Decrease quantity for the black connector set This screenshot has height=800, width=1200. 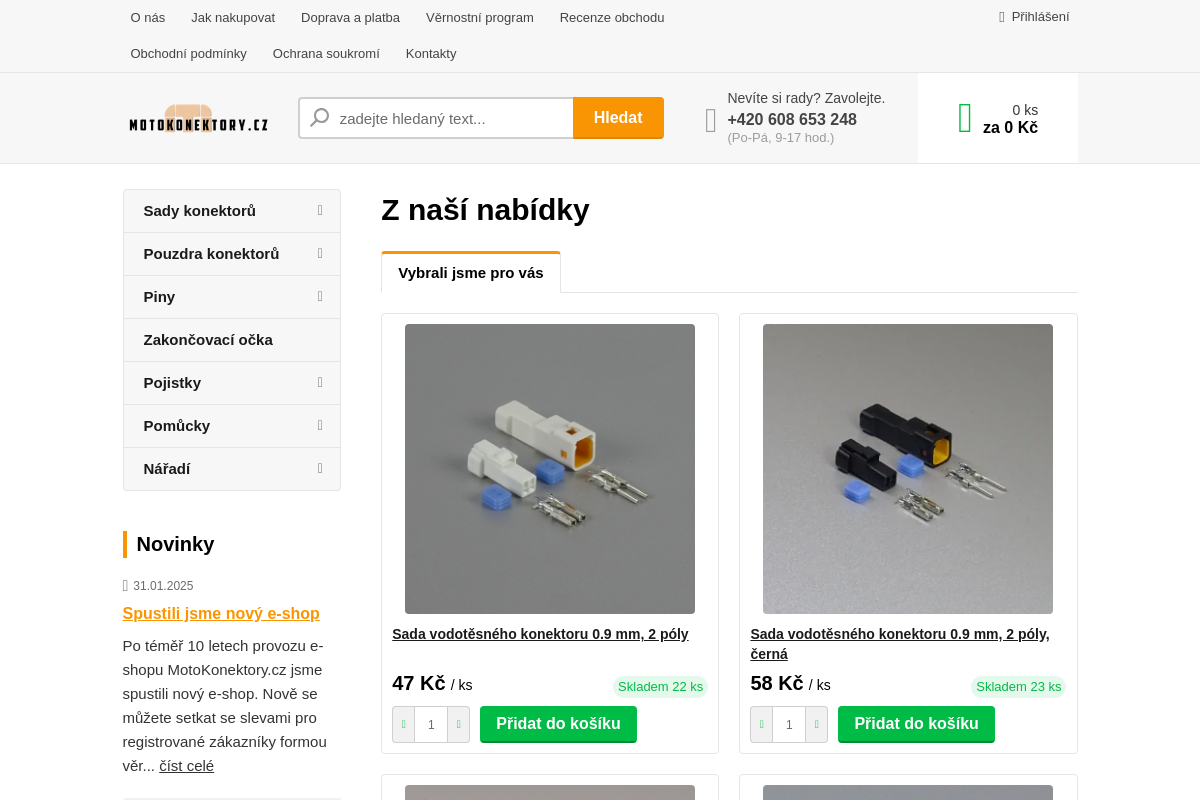tap(762, 725)
